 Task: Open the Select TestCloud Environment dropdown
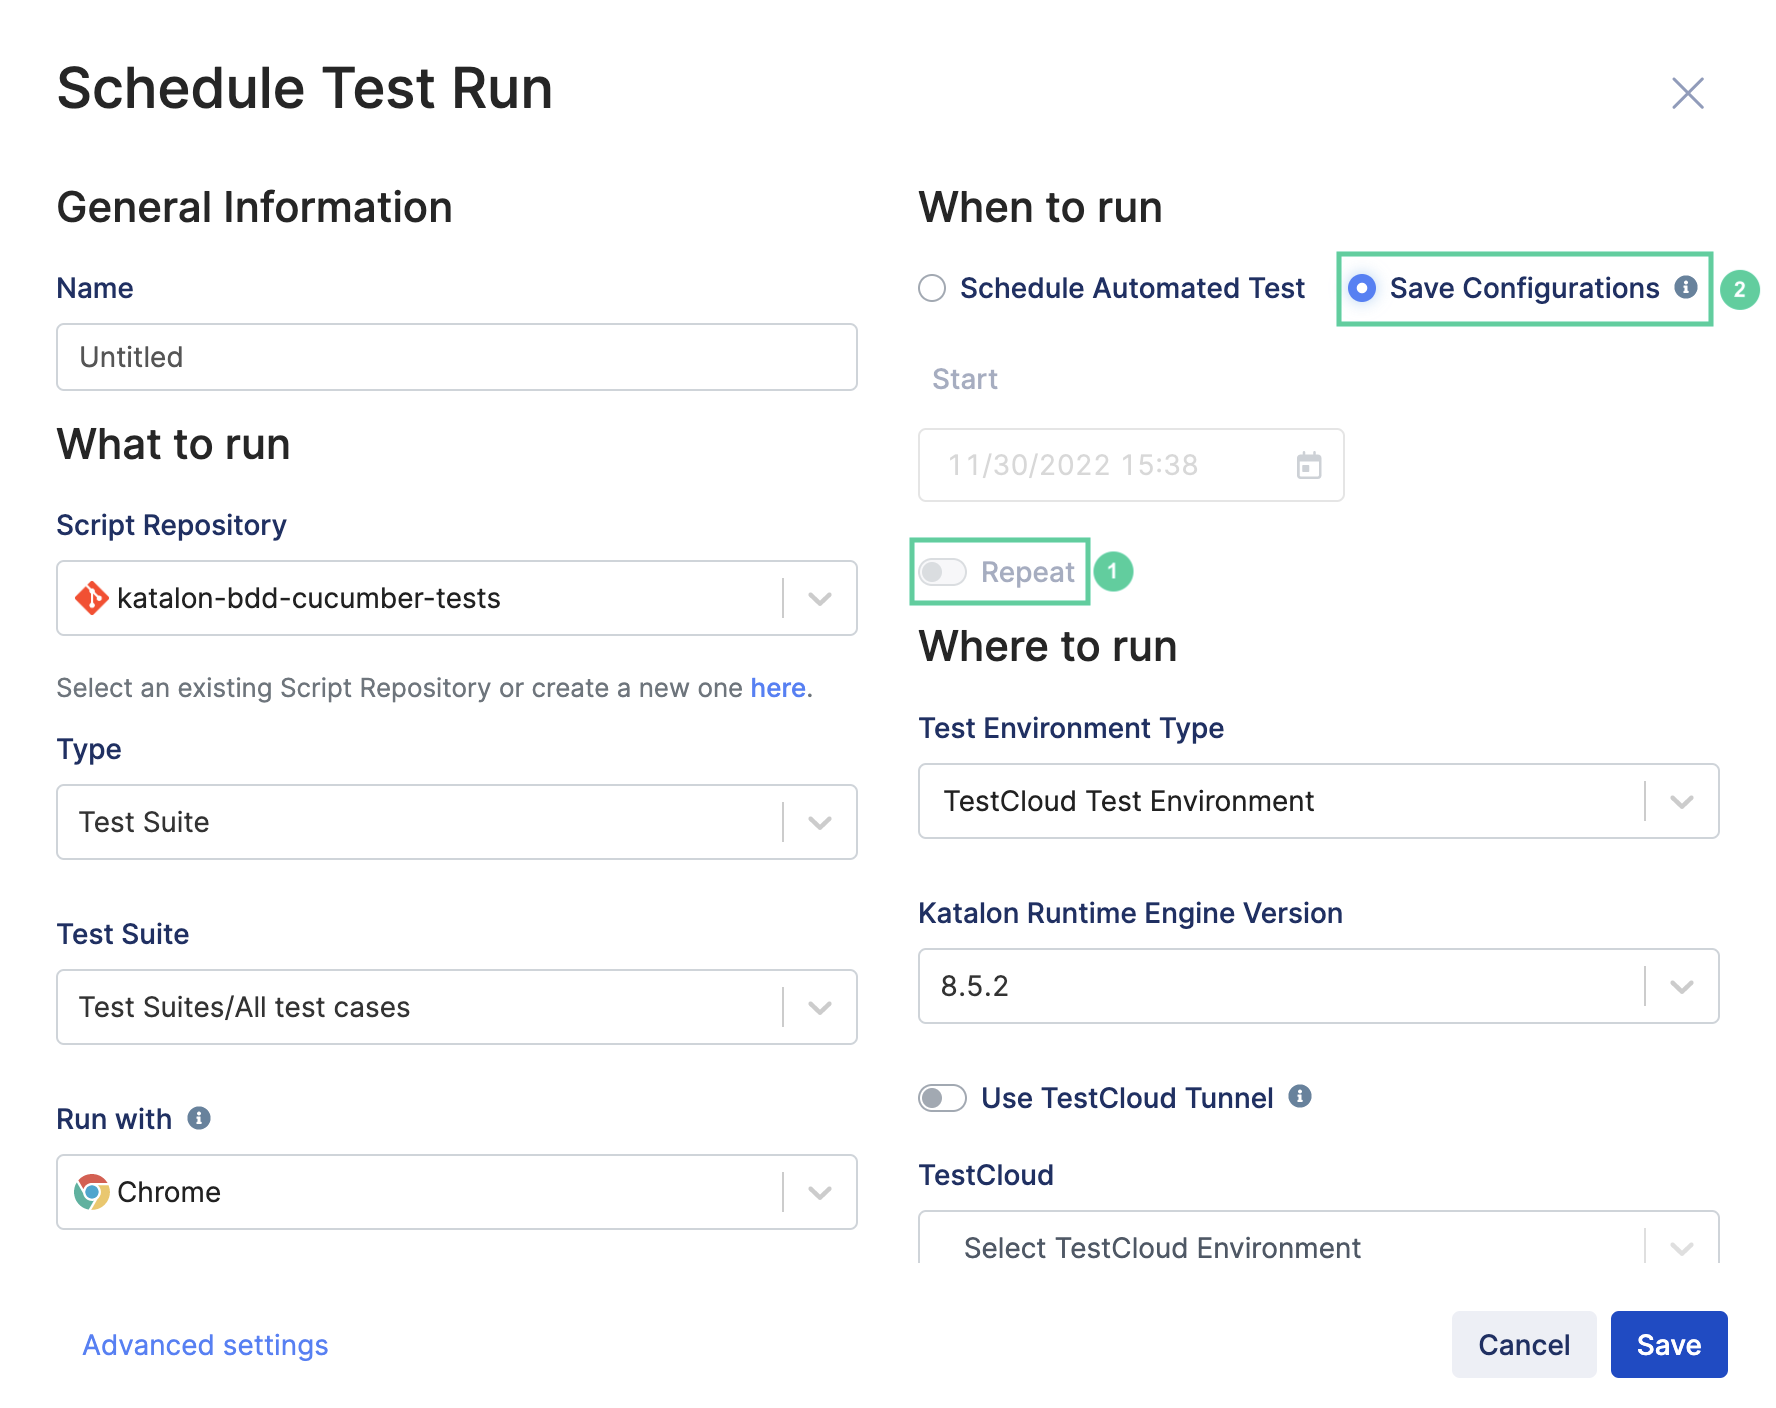[x=1680, y=1247]
